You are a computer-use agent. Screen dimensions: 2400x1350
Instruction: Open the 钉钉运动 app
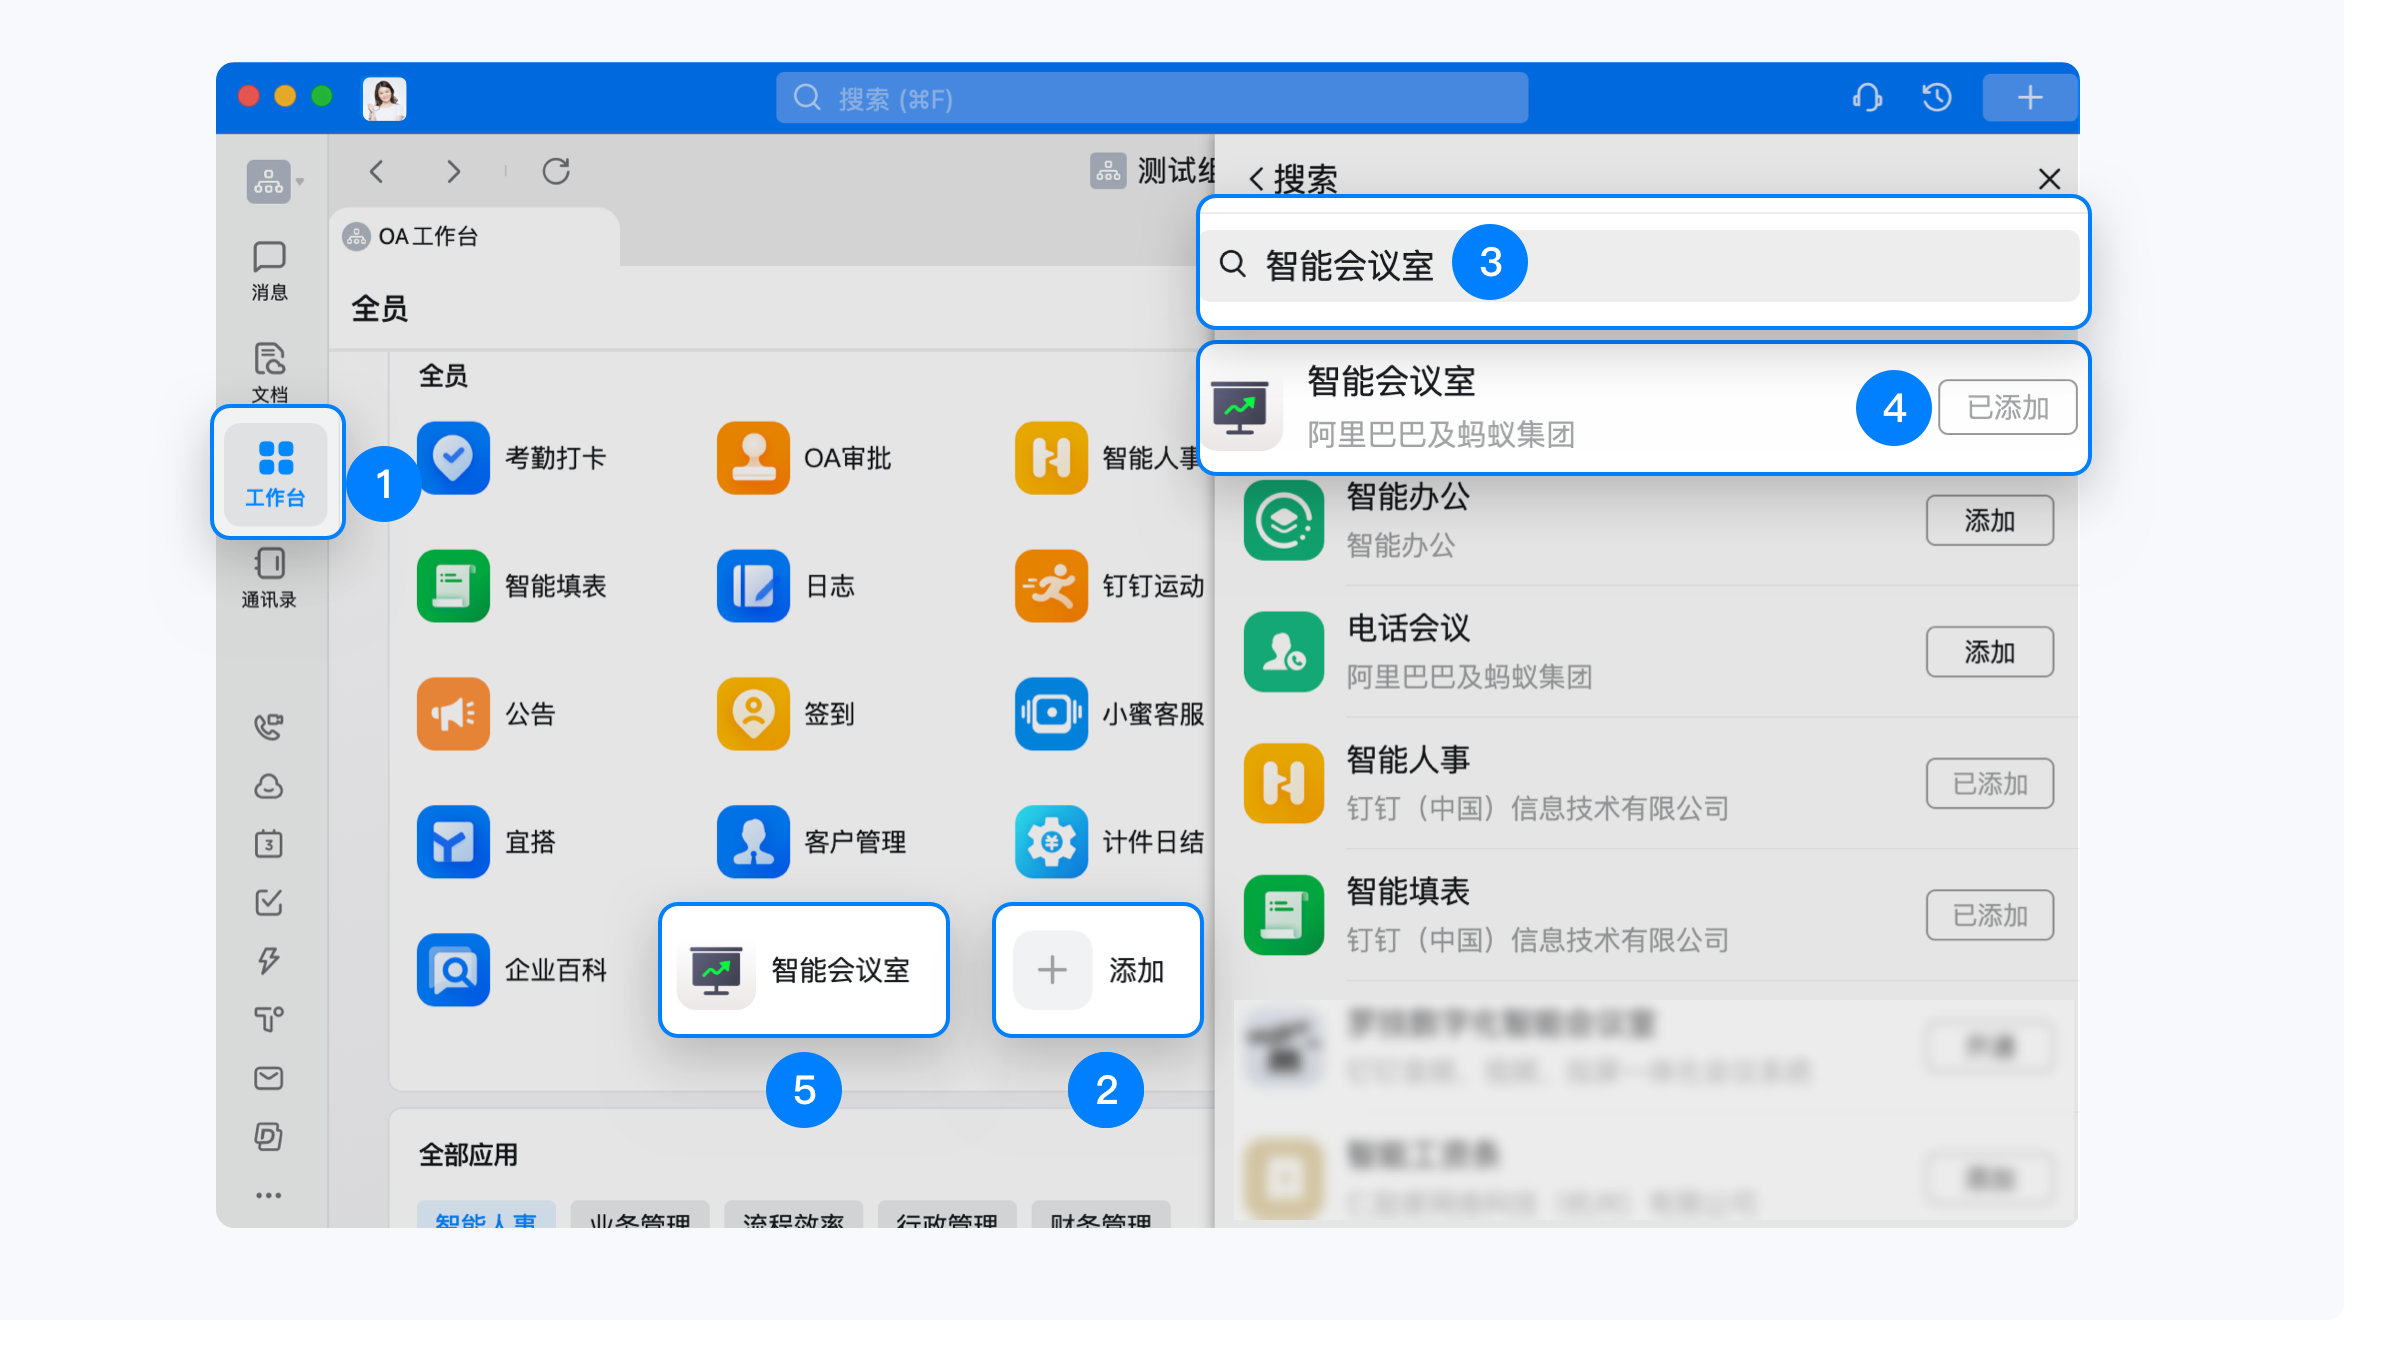1110,586
